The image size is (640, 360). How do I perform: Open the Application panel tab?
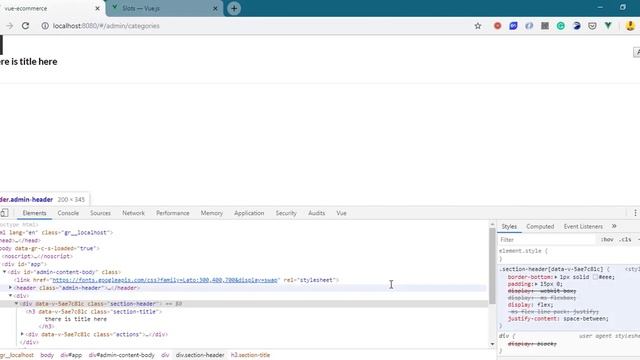tap(249, 213)
